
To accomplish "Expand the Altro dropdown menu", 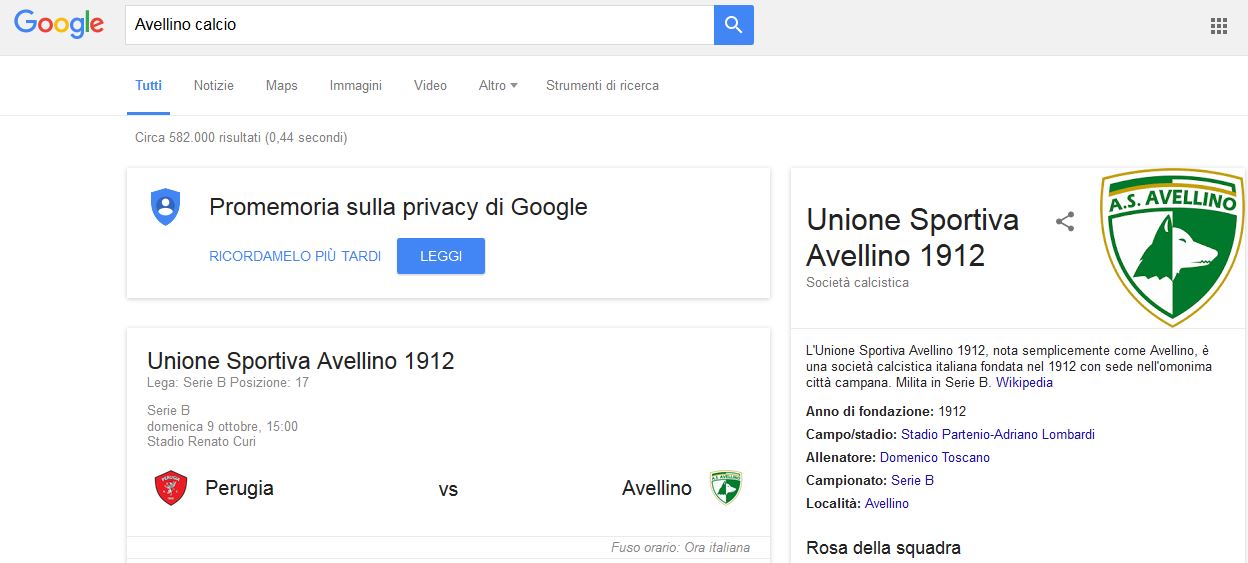I will [x=498, y=86].
